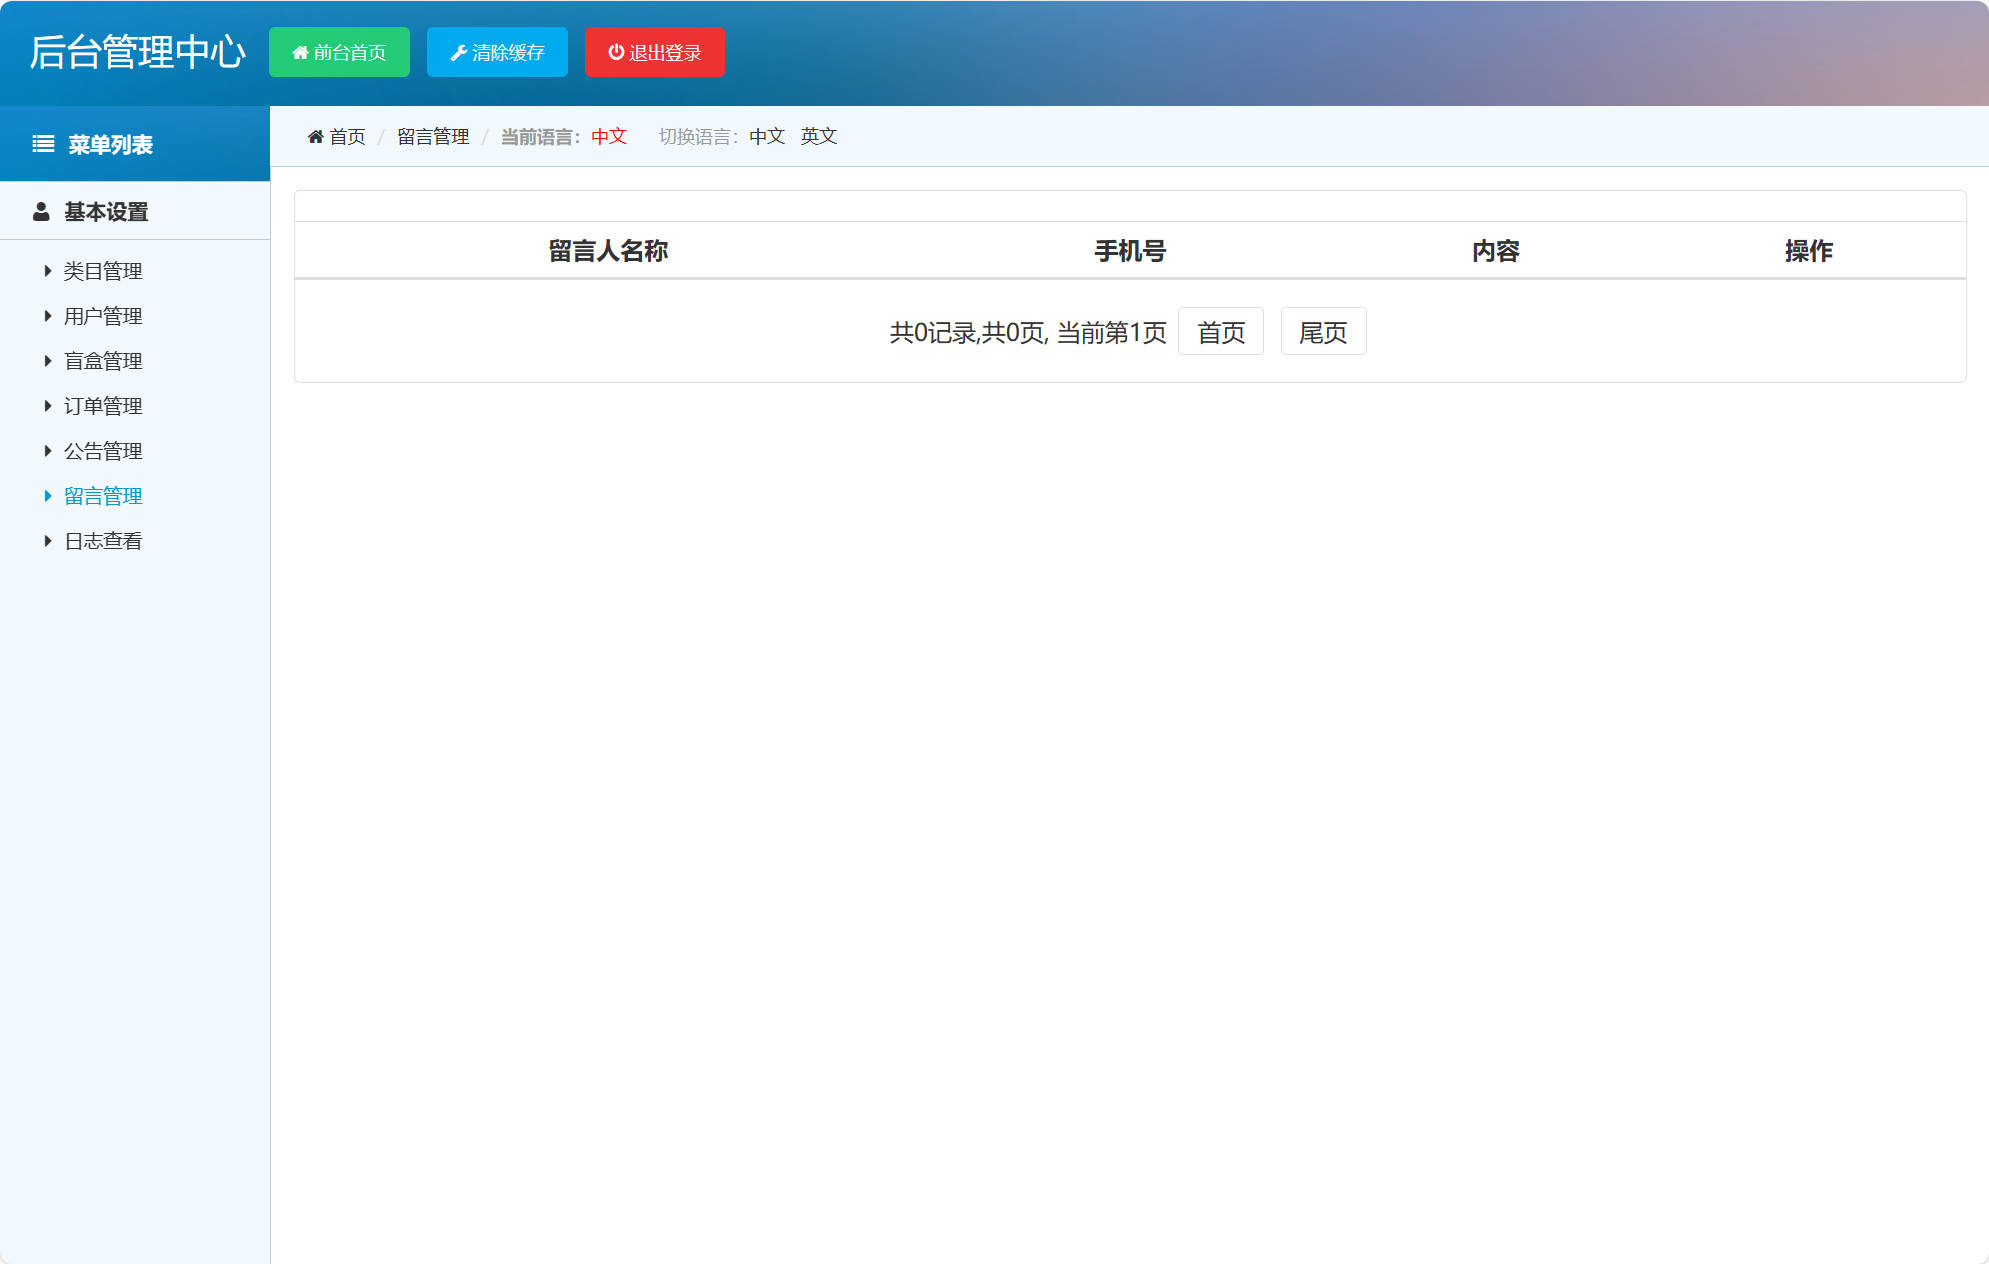This screenshot has height=1264, width=1989.
Task: Open the 留言管理 breadcrumb link
Action: pos(432,136)
